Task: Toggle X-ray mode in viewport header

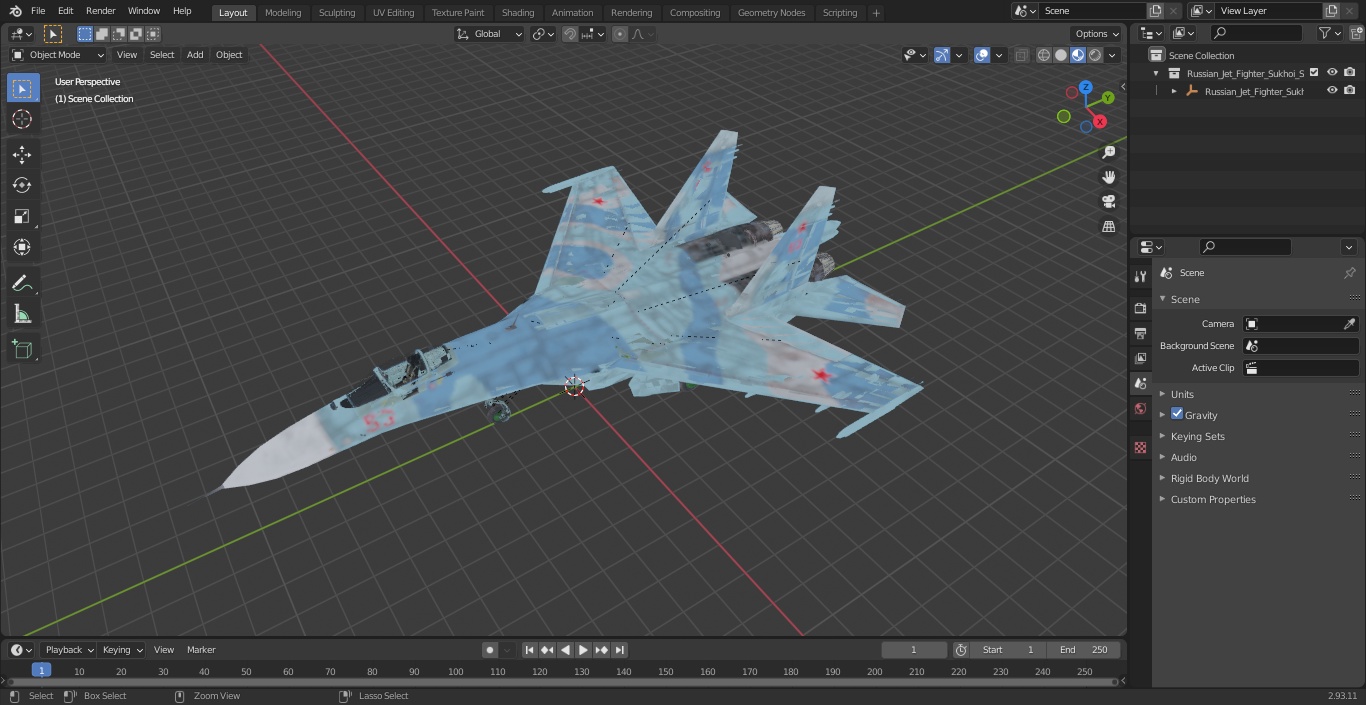Action: (1021, 55)
